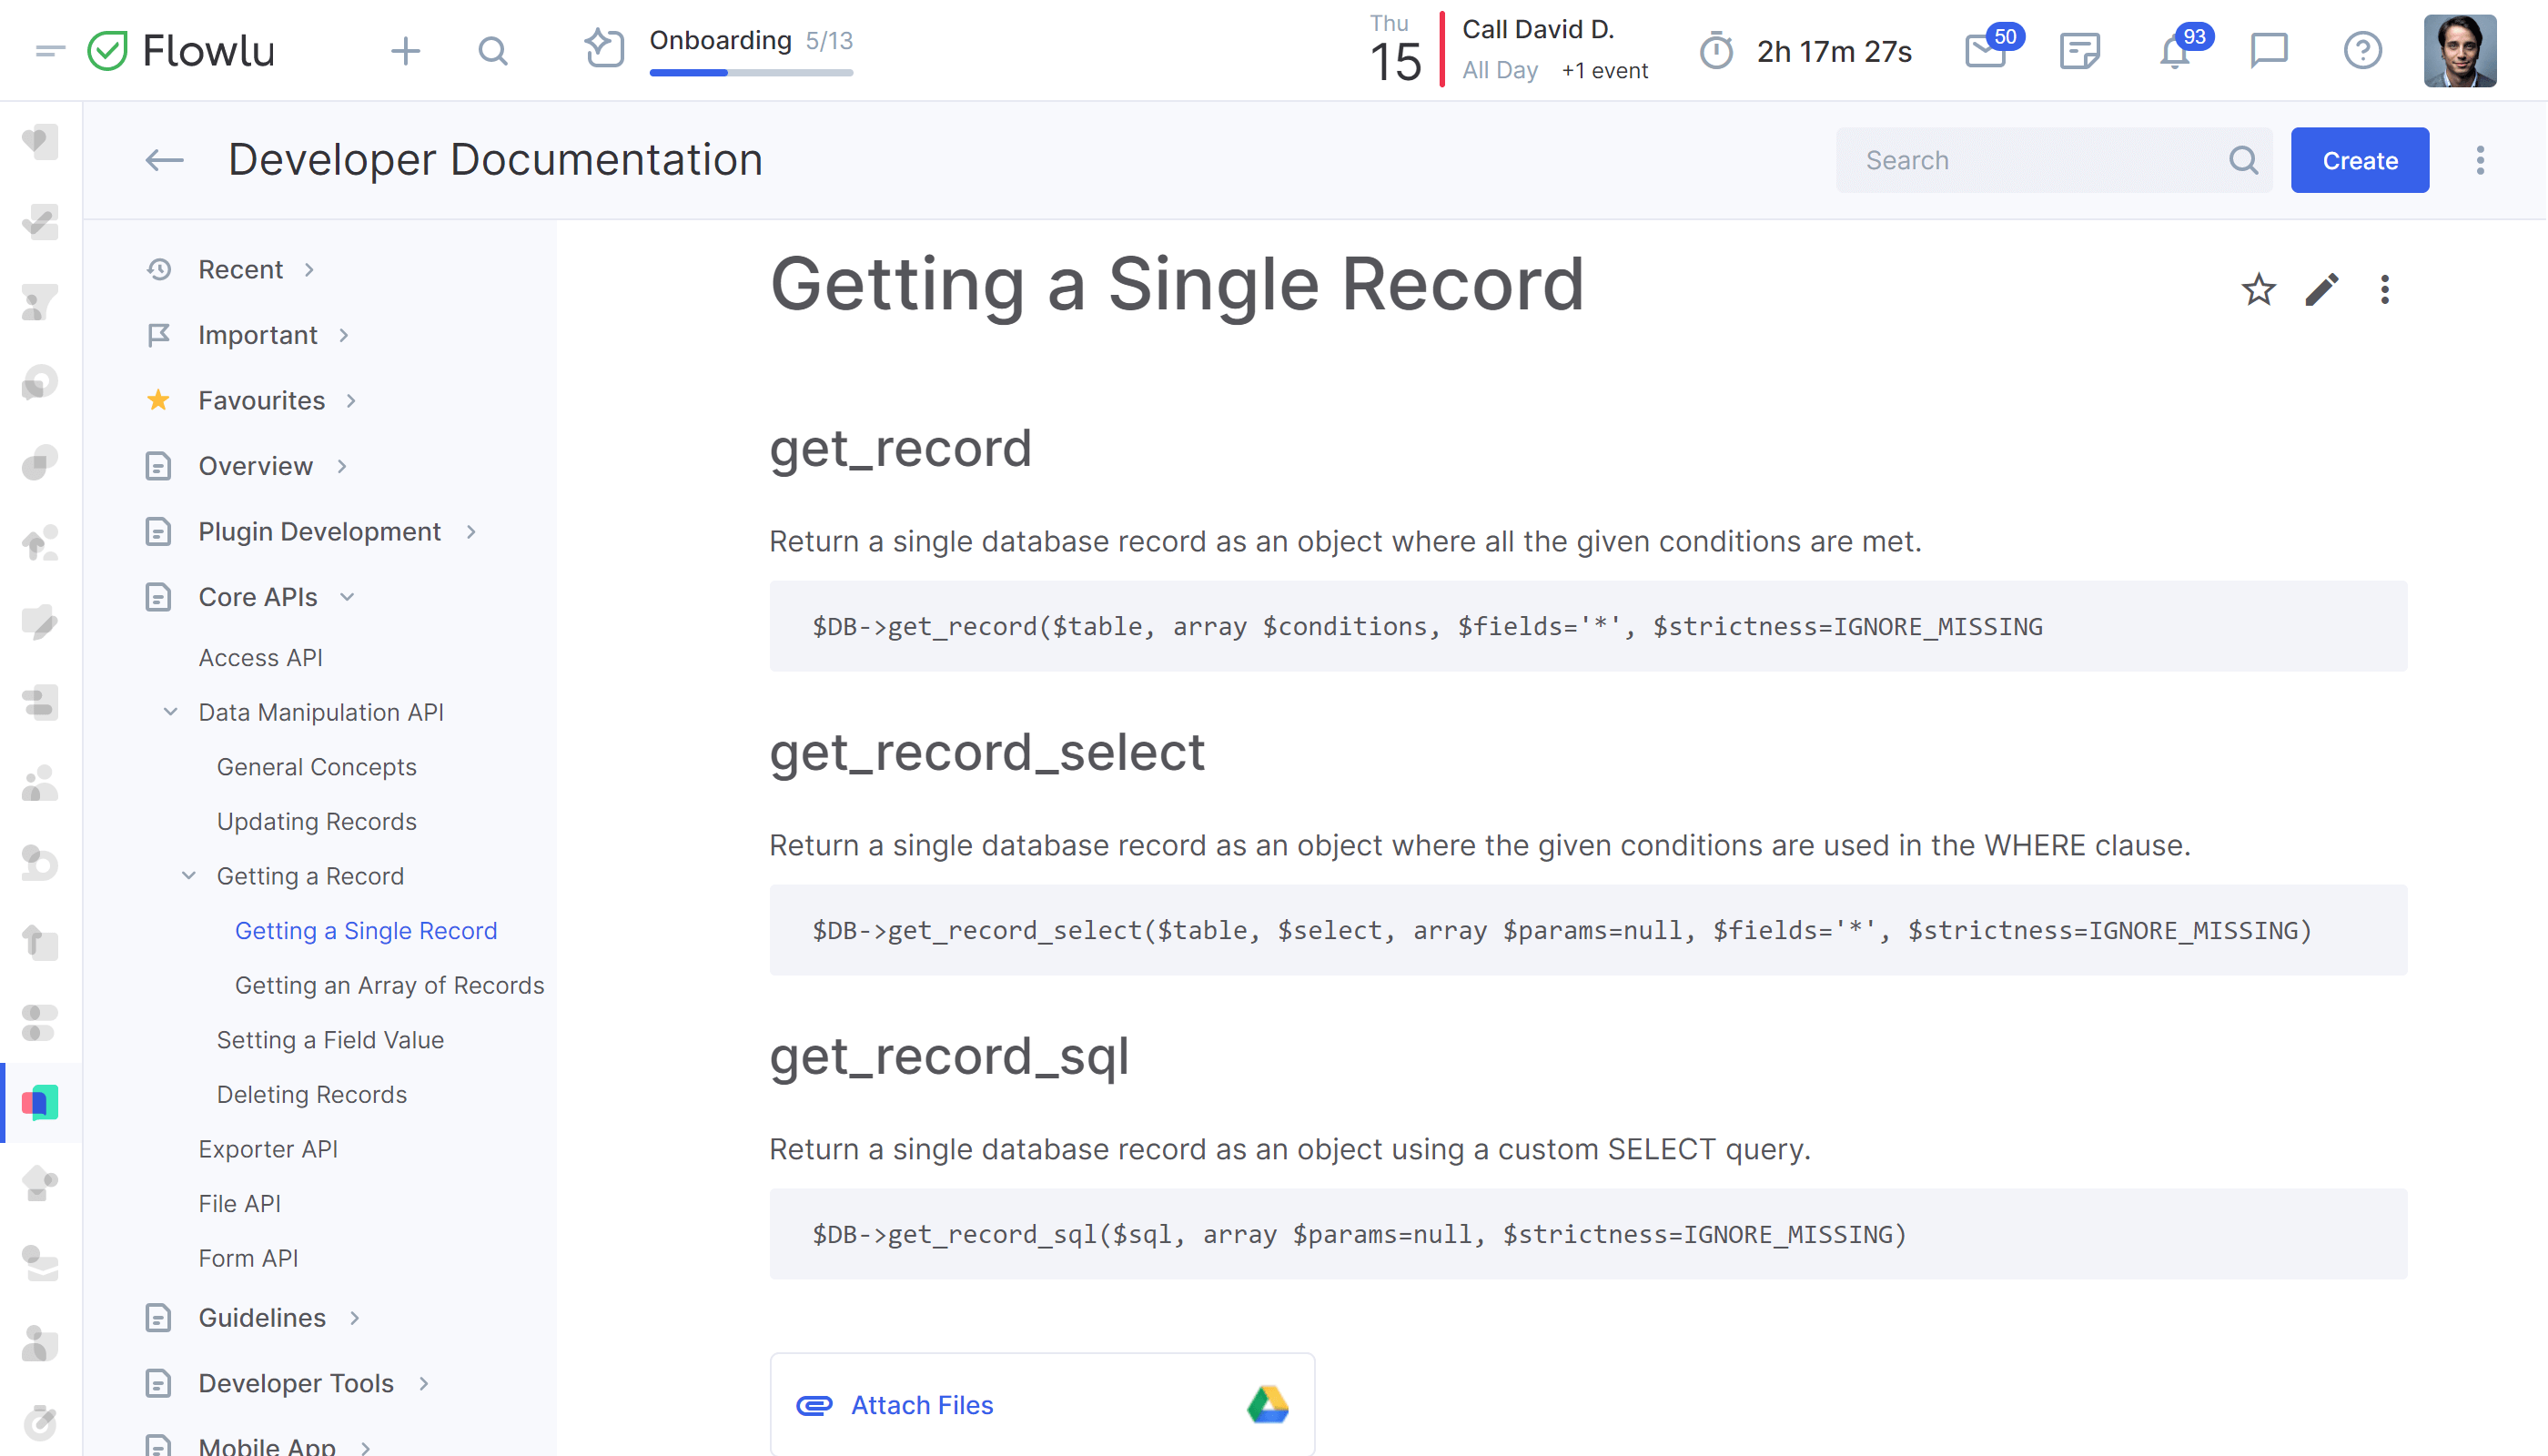The image size is (2548, 1456).
Task: Click the get_record_select code block
Action: pos(1588,930)
